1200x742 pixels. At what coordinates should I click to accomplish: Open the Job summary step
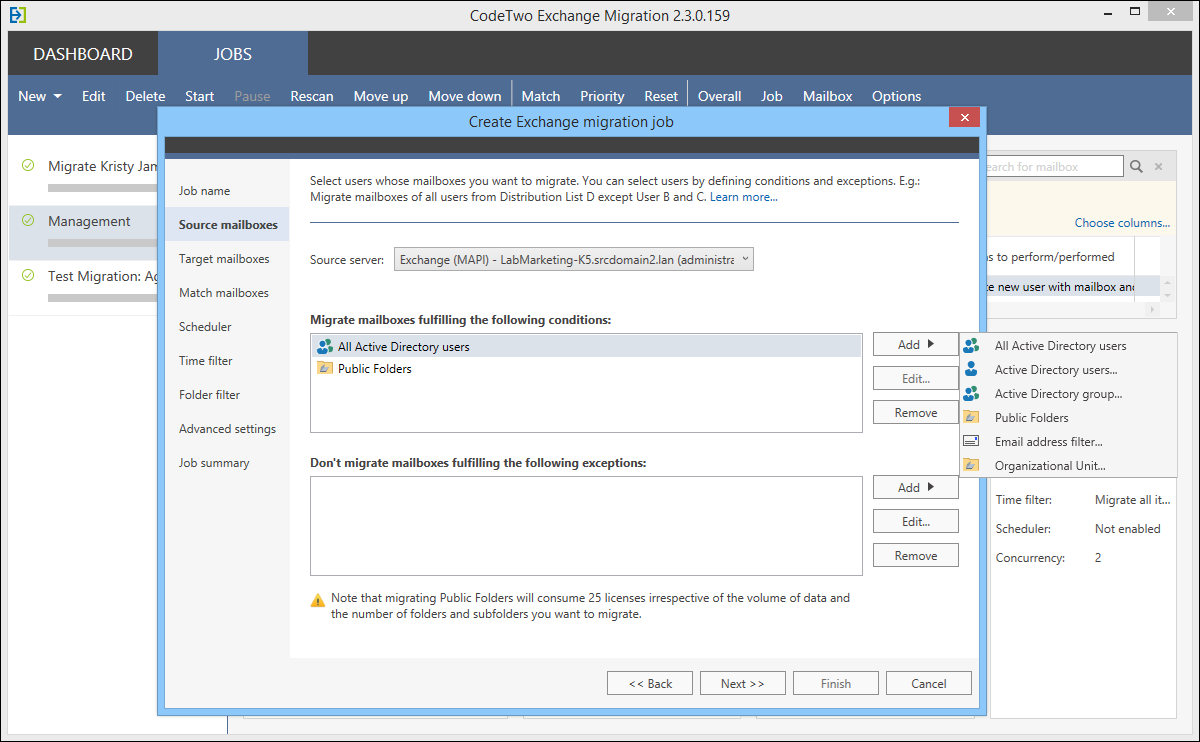pyautogui.click(x=214, y=462)
